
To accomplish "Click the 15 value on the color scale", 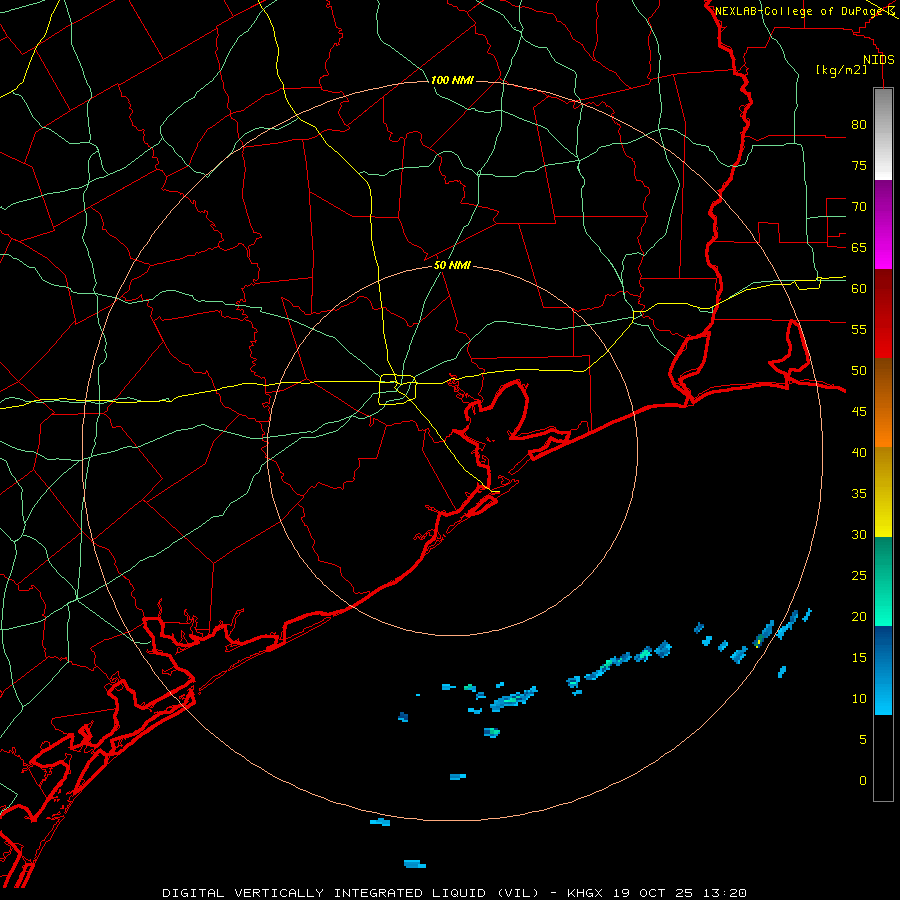I will [x=859, y=658].
